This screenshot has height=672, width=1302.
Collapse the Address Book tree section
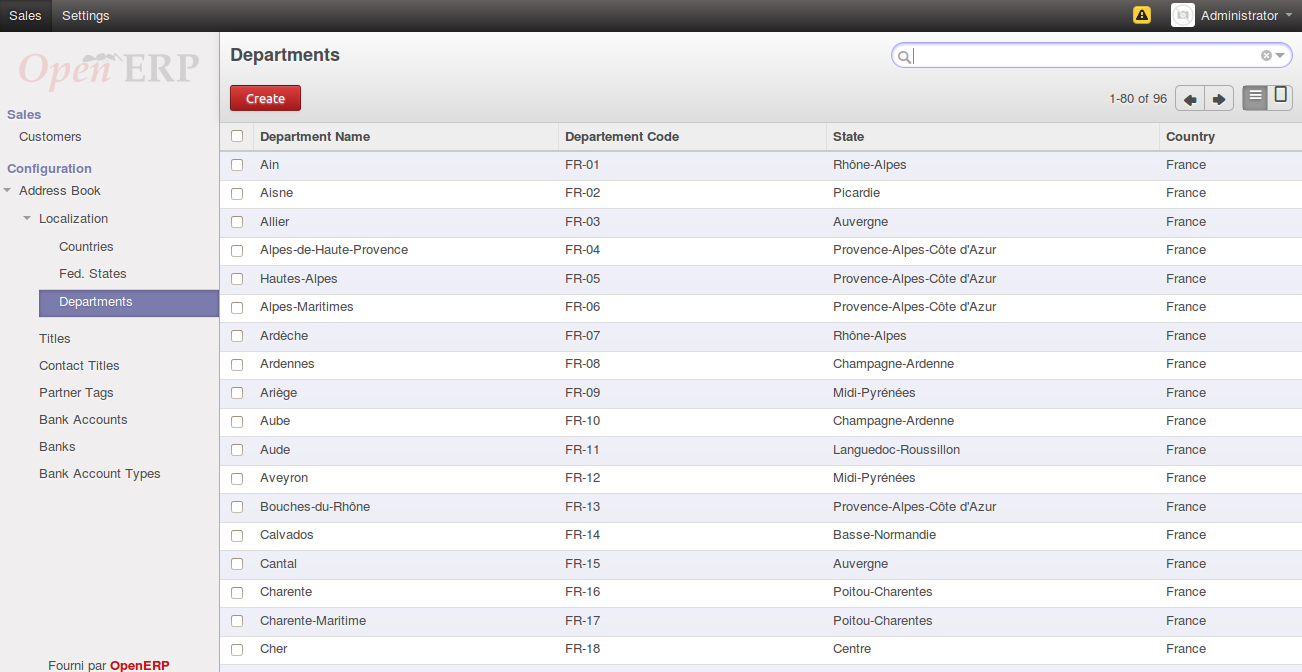(x=8, y=191)
